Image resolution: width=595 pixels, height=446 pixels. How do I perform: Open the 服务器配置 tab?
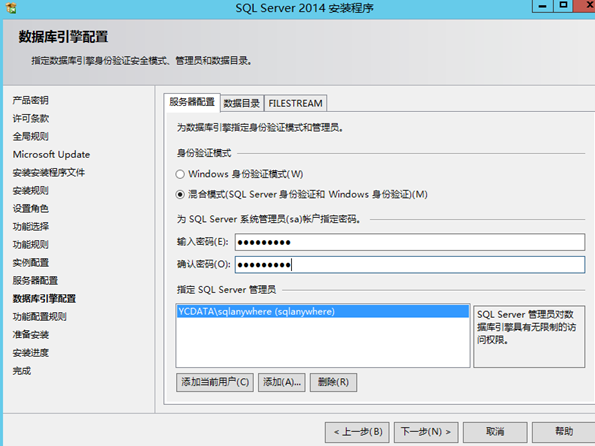pyautogui.click(x=192, y=102)
